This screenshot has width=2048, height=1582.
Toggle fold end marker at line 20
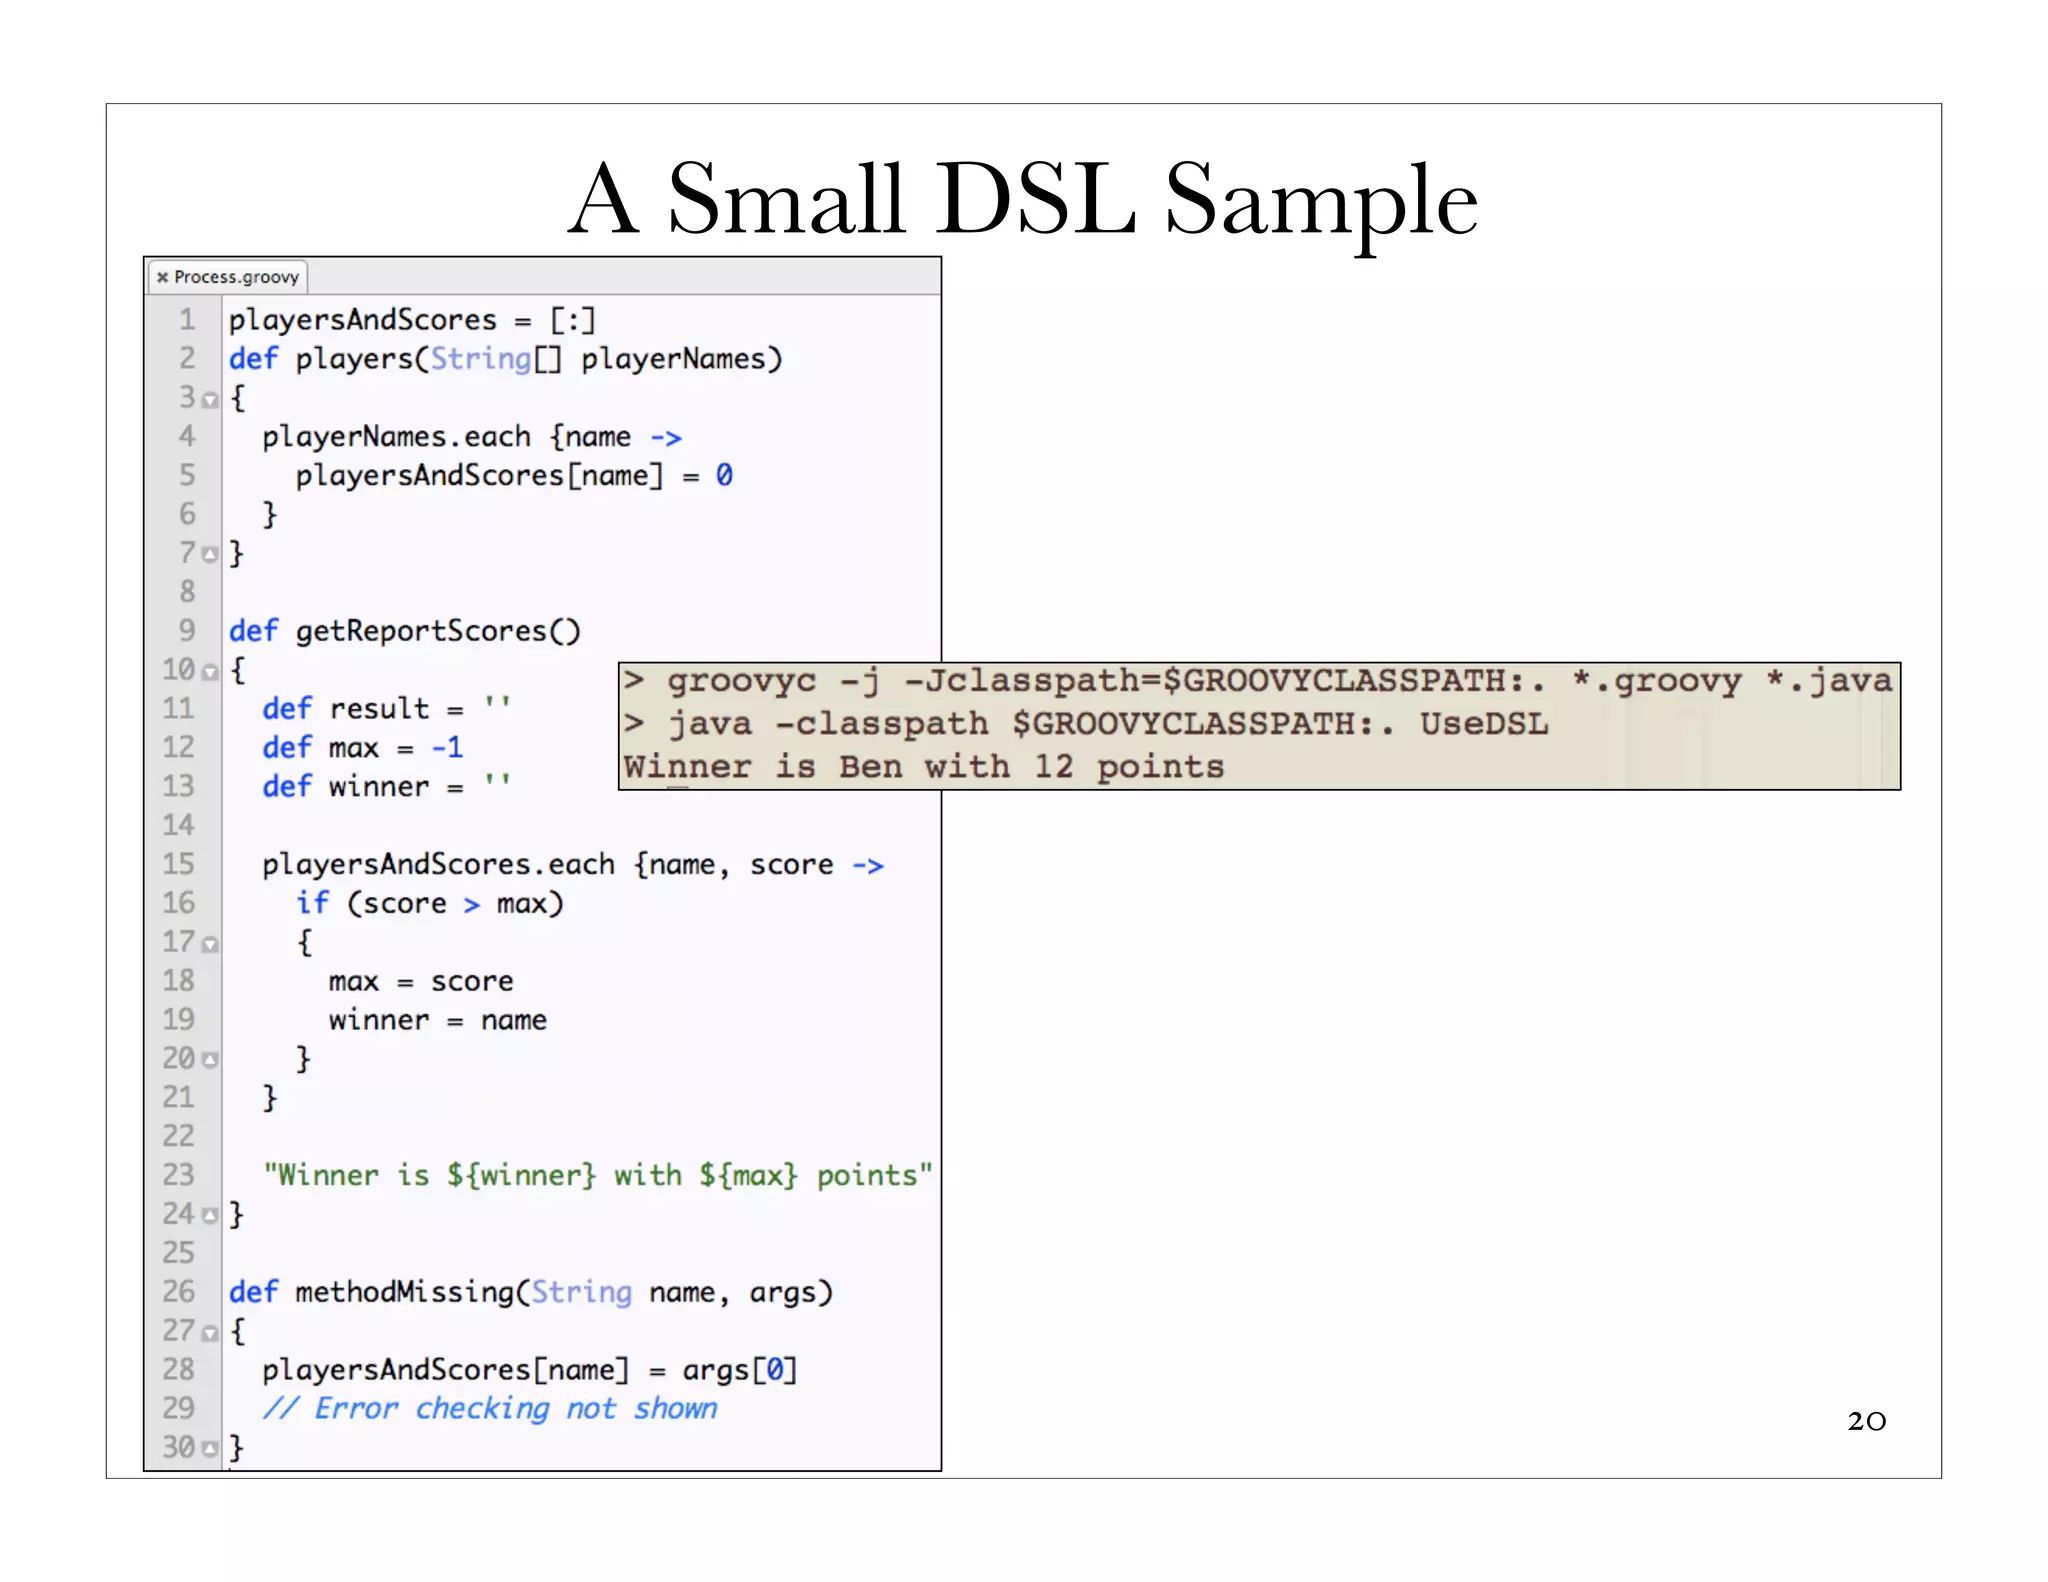210,1060
